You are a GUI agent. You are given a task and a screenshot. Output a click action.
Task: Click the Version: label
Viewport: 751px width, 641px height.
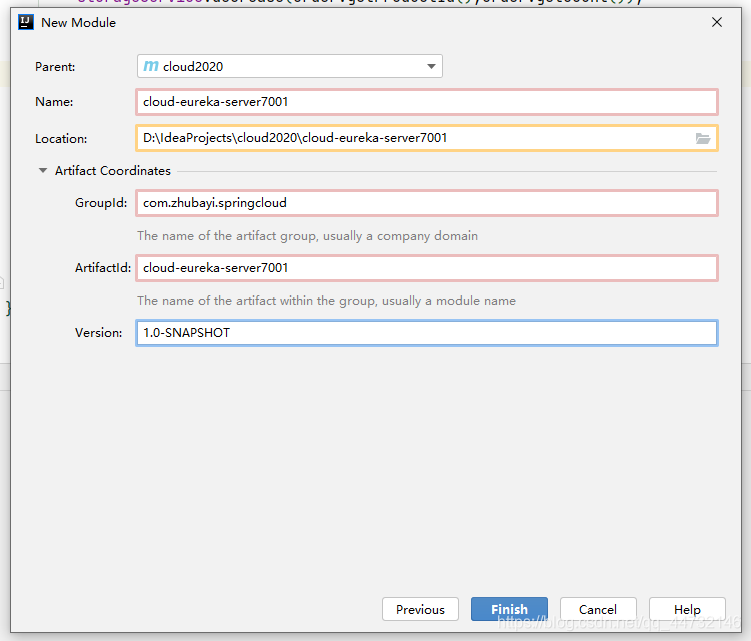pyautogui.click(x=99, y=332)
